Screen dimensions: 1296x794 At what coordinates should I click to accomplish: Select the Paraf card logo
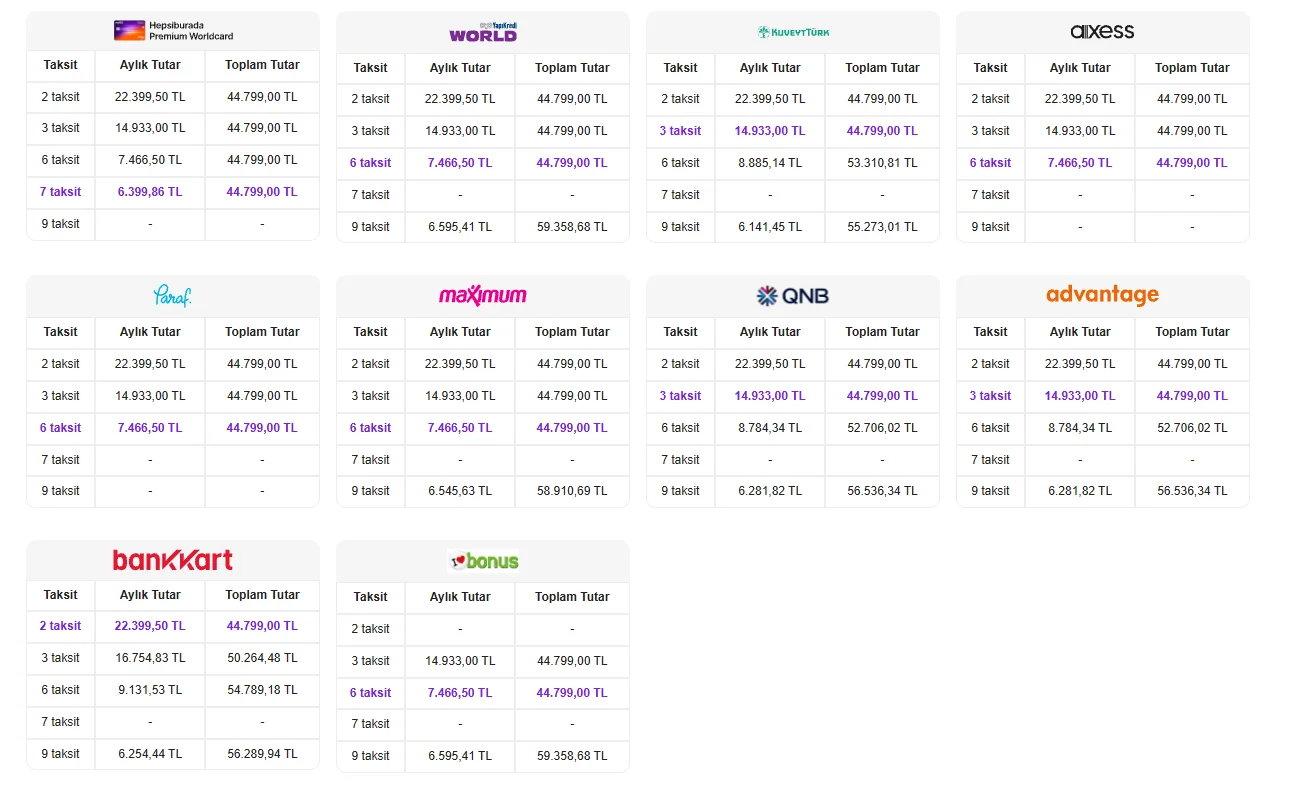click(172, 296)
